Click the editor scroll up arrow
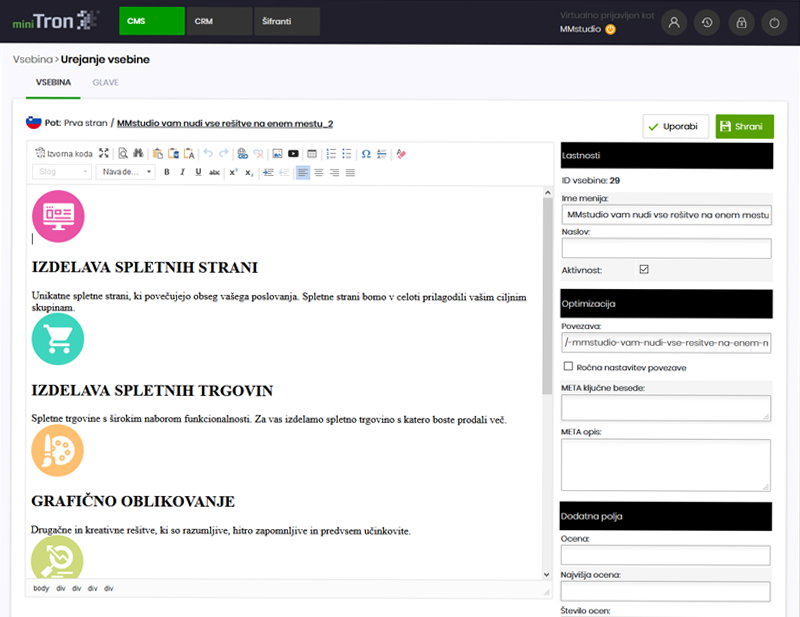800x617 pixels. tap(547, 193)
